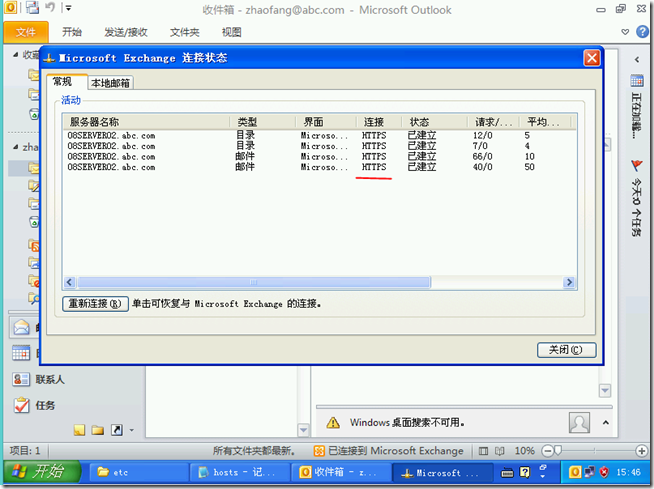Click the list's right scroll arrow

[x=568, y=282]
